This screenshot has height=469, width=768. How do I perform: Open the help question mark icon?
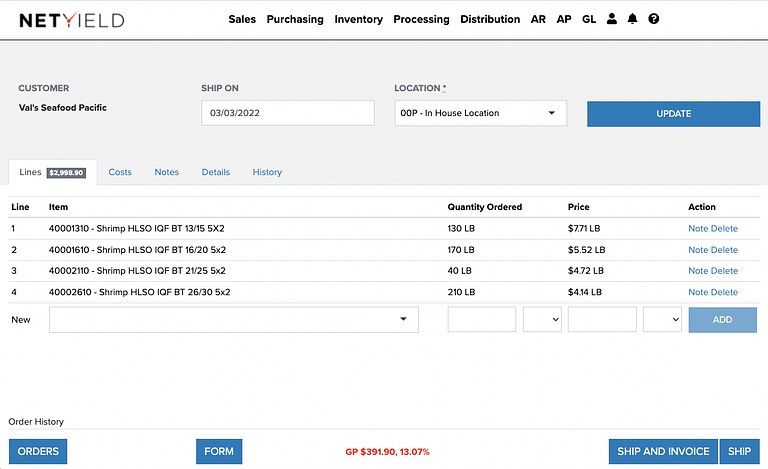pos(653,19)
